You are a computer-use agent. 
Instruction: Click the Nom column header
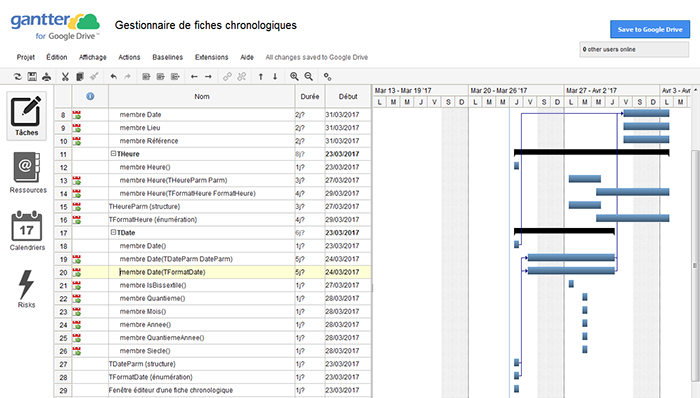click(201, 96)
